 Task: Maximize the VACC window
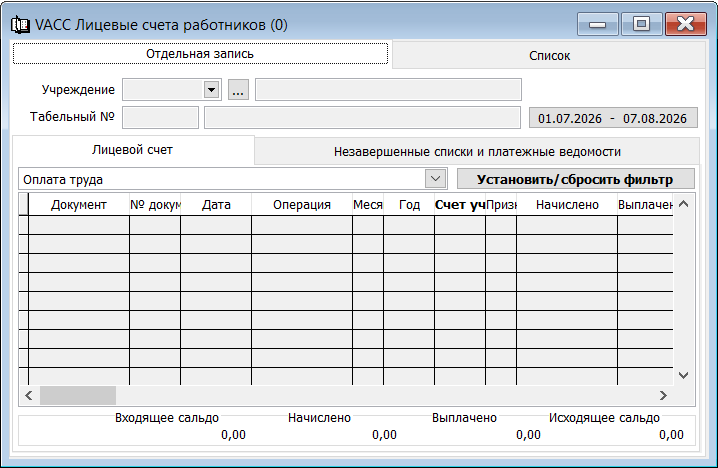pos(641,24)
